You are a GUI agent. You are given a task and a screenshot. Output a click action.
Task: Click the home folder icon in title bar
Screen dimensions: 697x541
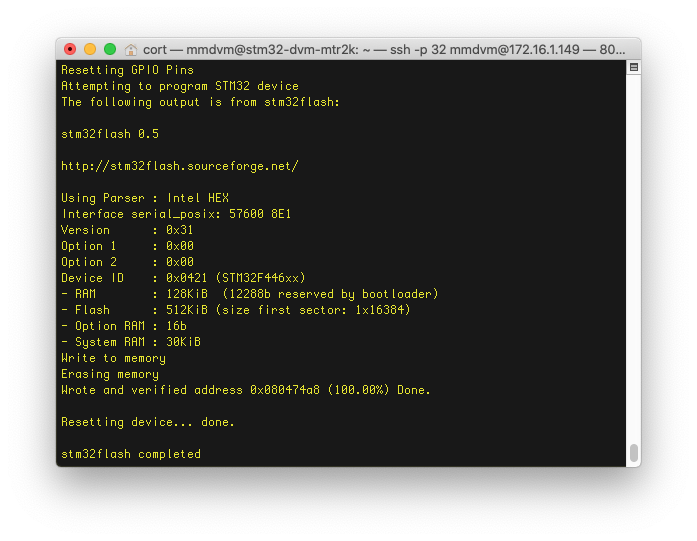point(131,50)
